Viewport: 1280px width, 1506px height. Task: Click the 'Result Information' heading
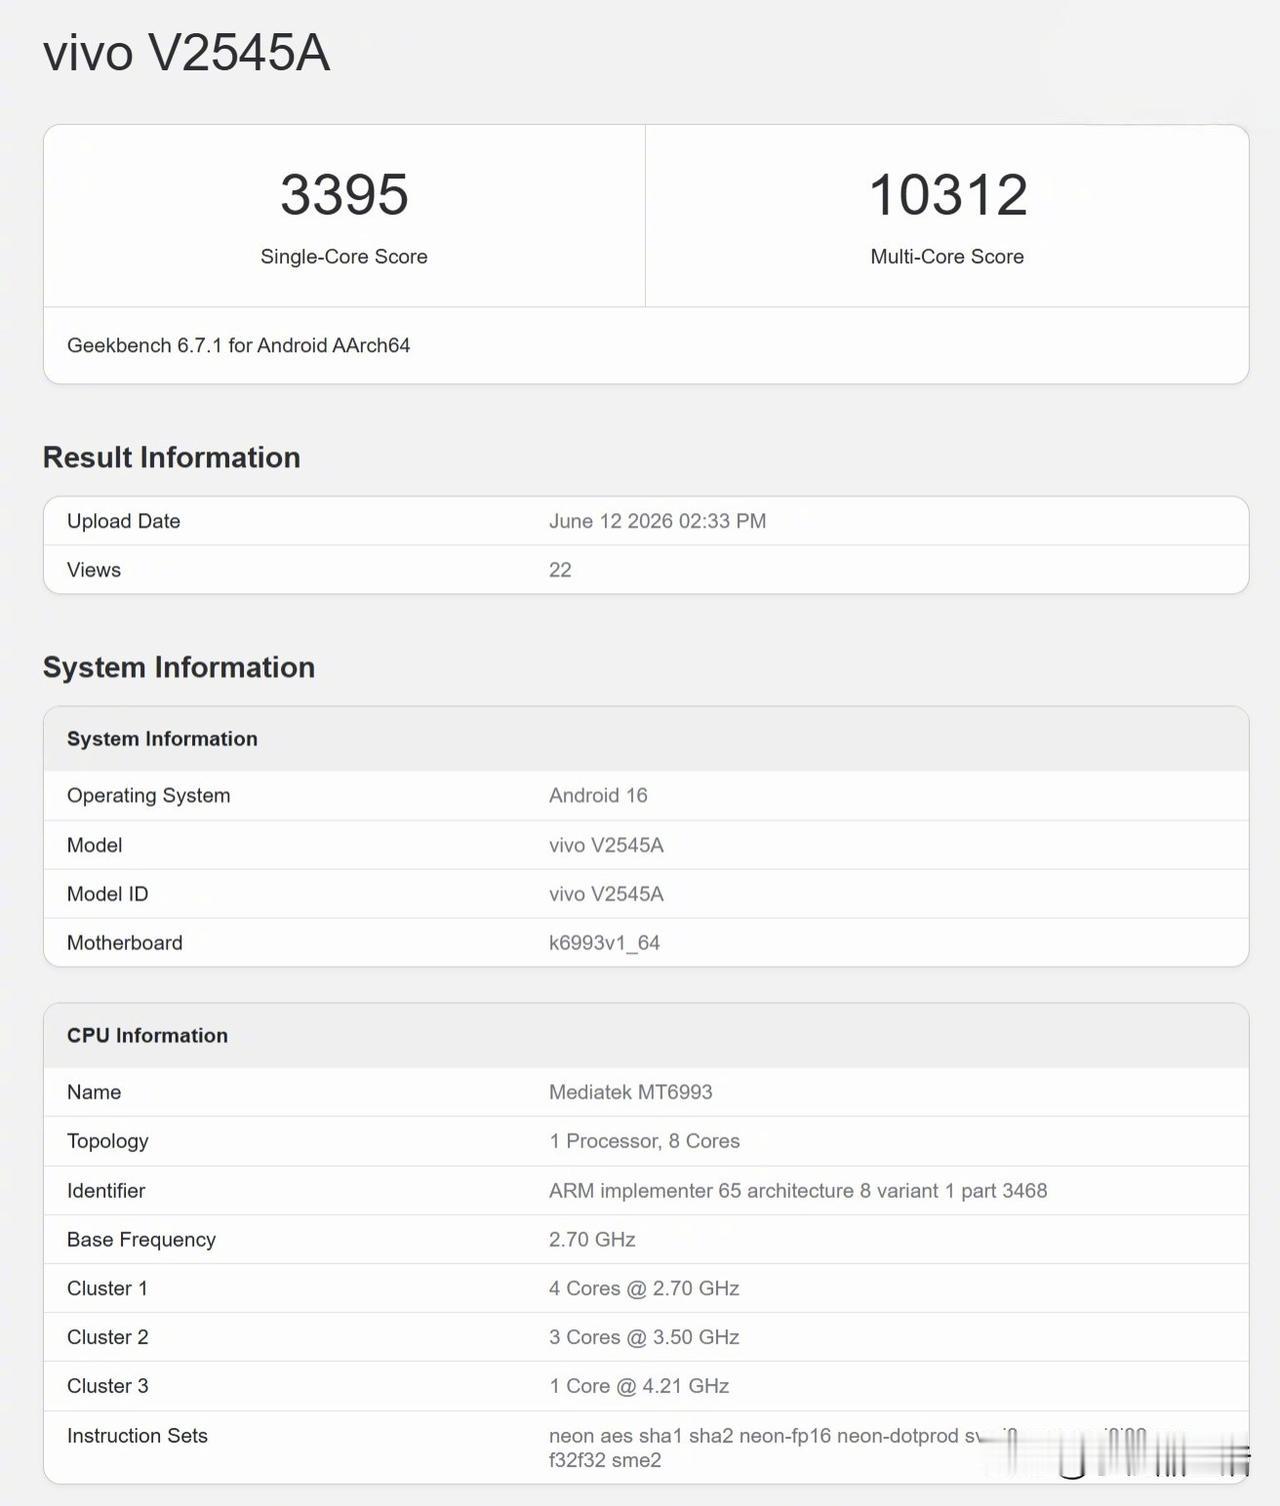(x=171, y=457)
